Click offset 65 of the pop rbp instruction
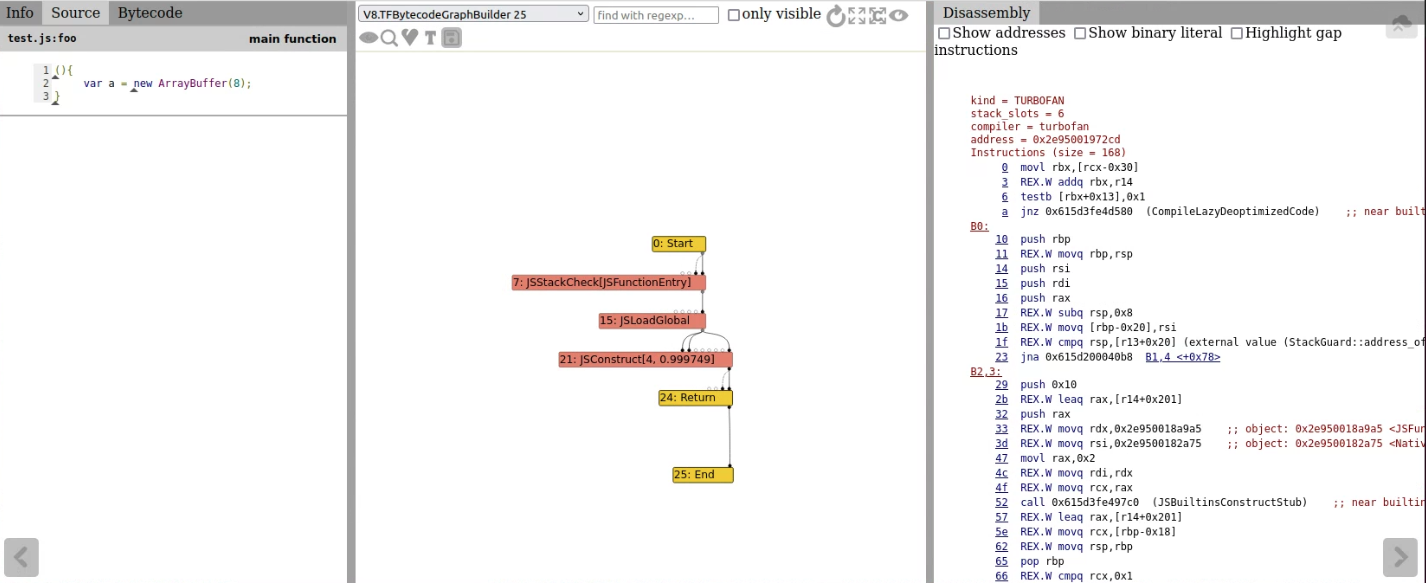This screenshot has height=583, width=1426. pos(1002,562)
